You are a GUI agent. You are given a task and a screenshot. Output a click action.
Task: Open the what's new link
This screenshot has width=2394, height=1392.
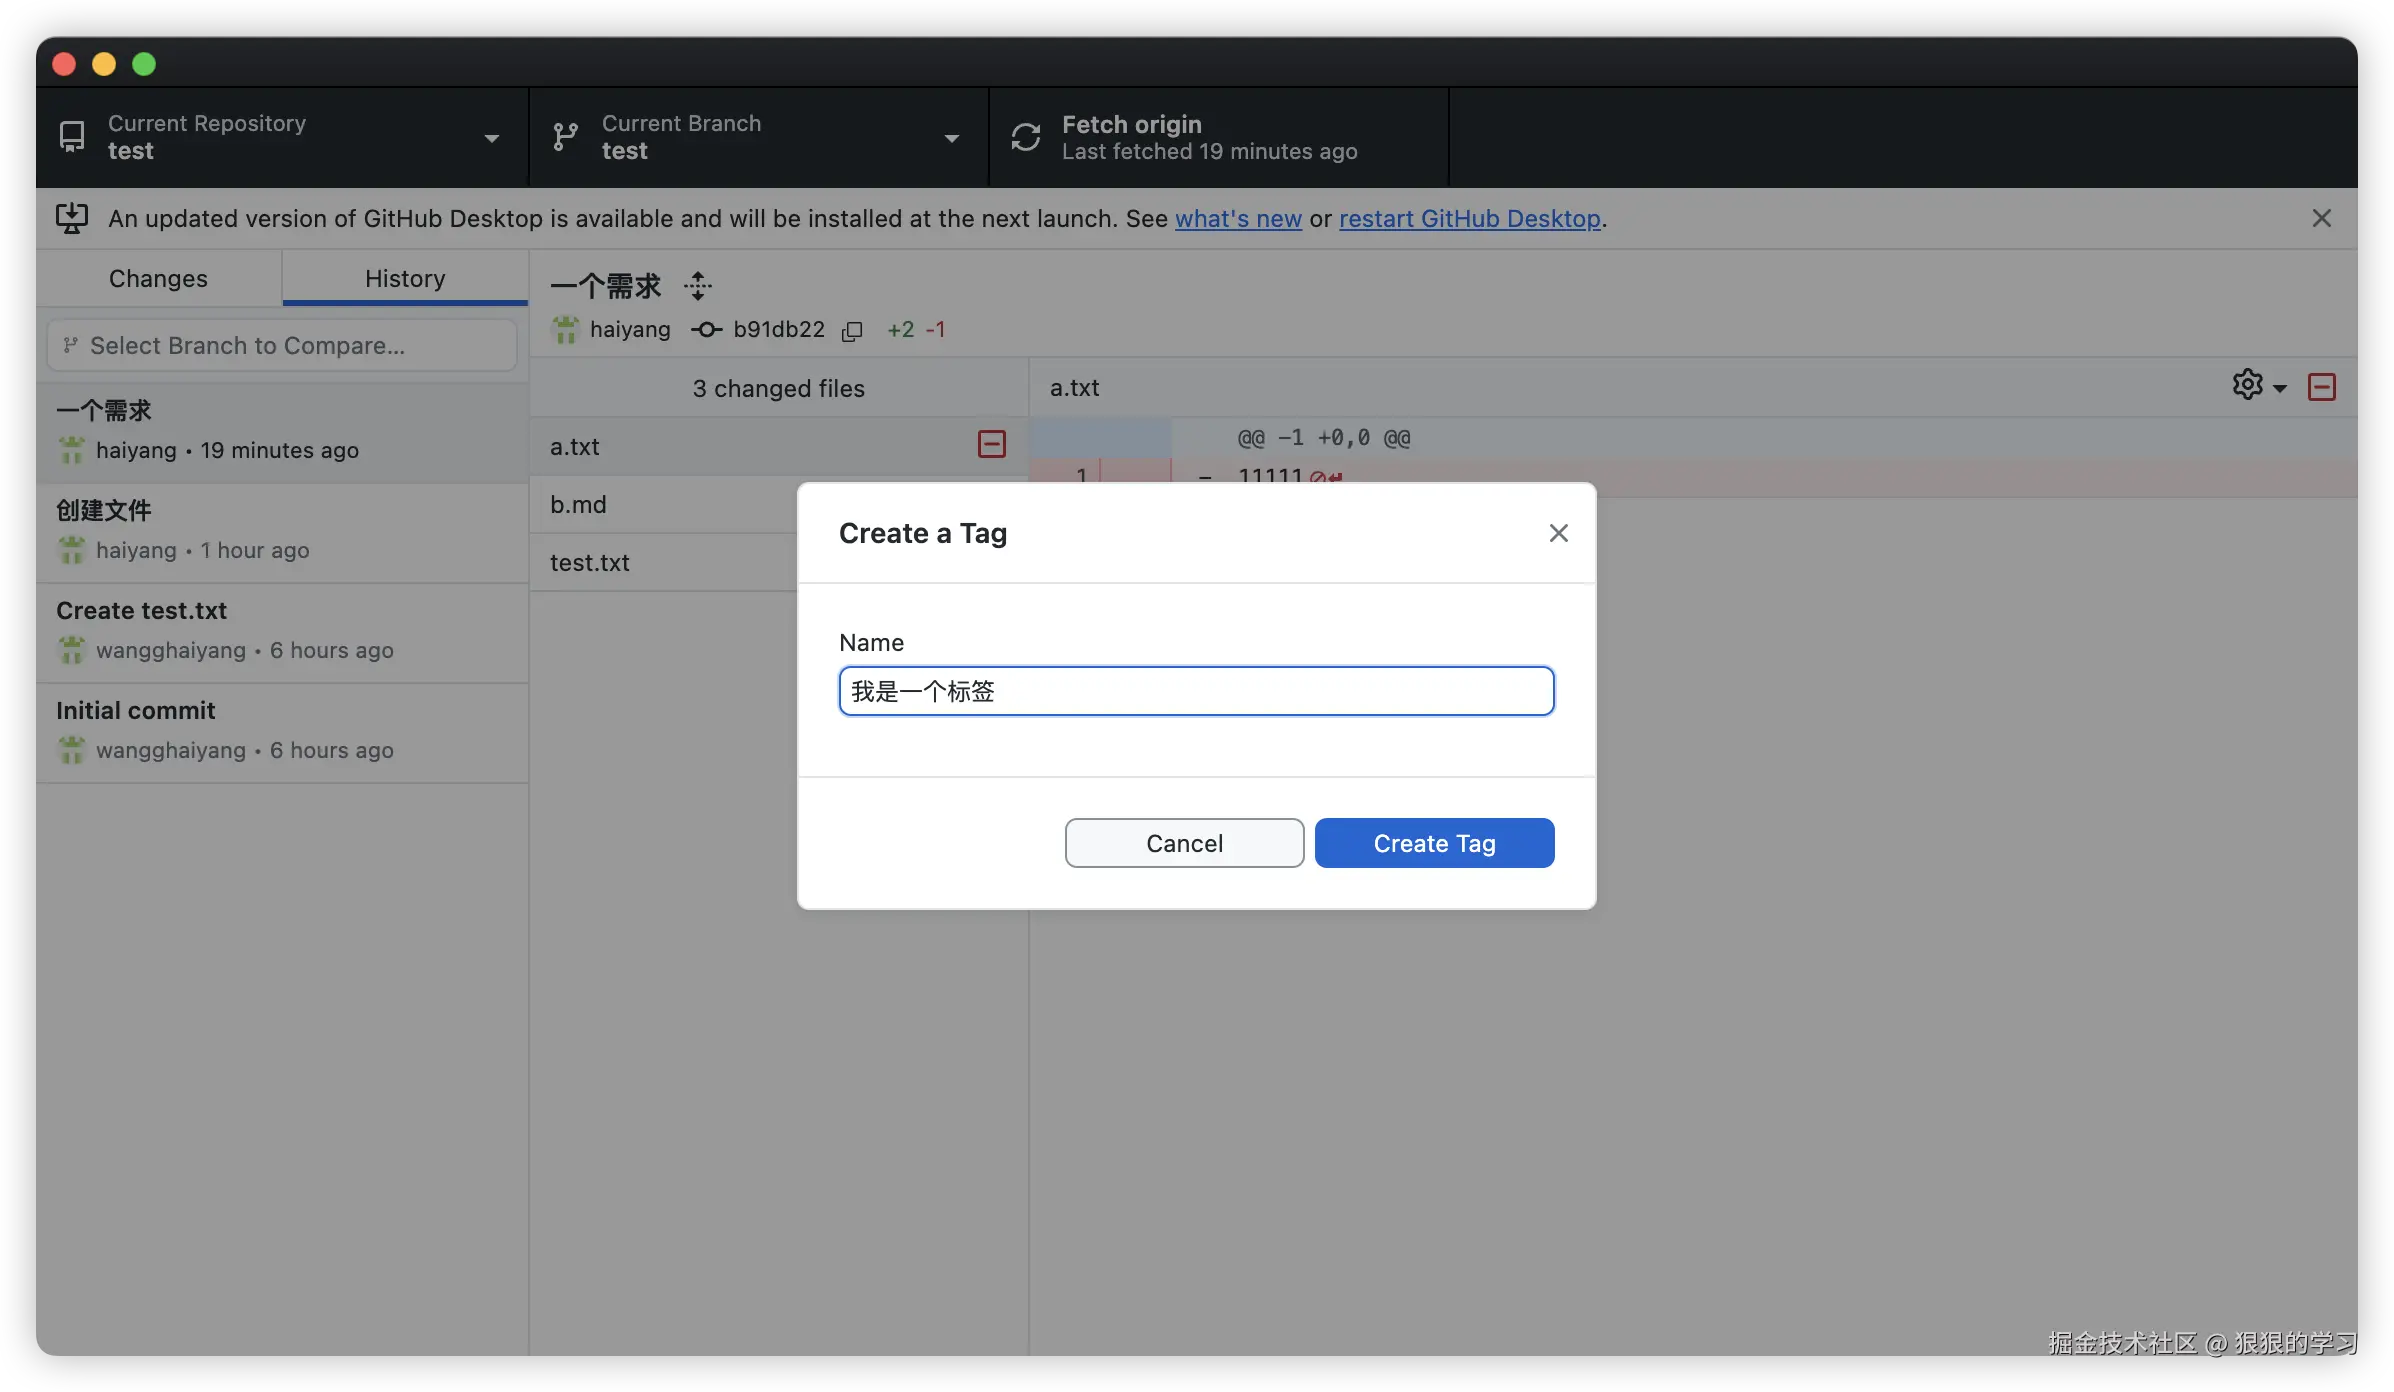pyautogui.click(x=1237, y=218)
